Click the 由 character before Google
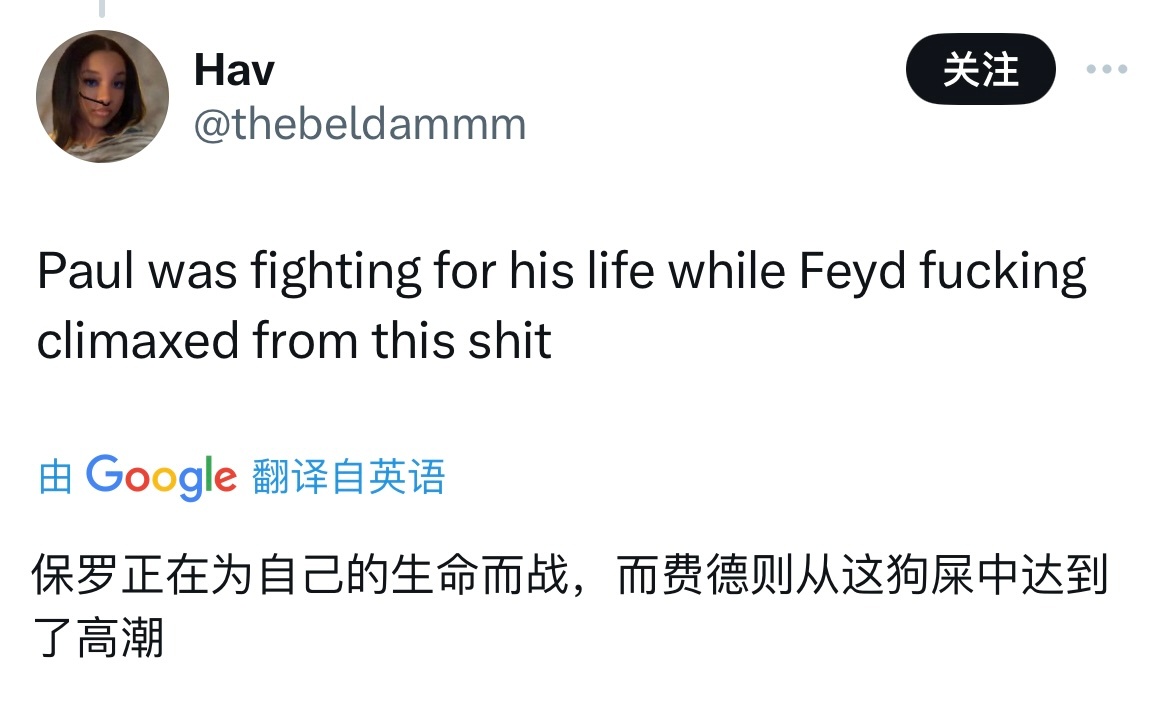Viewport: 1170px width, 722px height. pos(56,477)
